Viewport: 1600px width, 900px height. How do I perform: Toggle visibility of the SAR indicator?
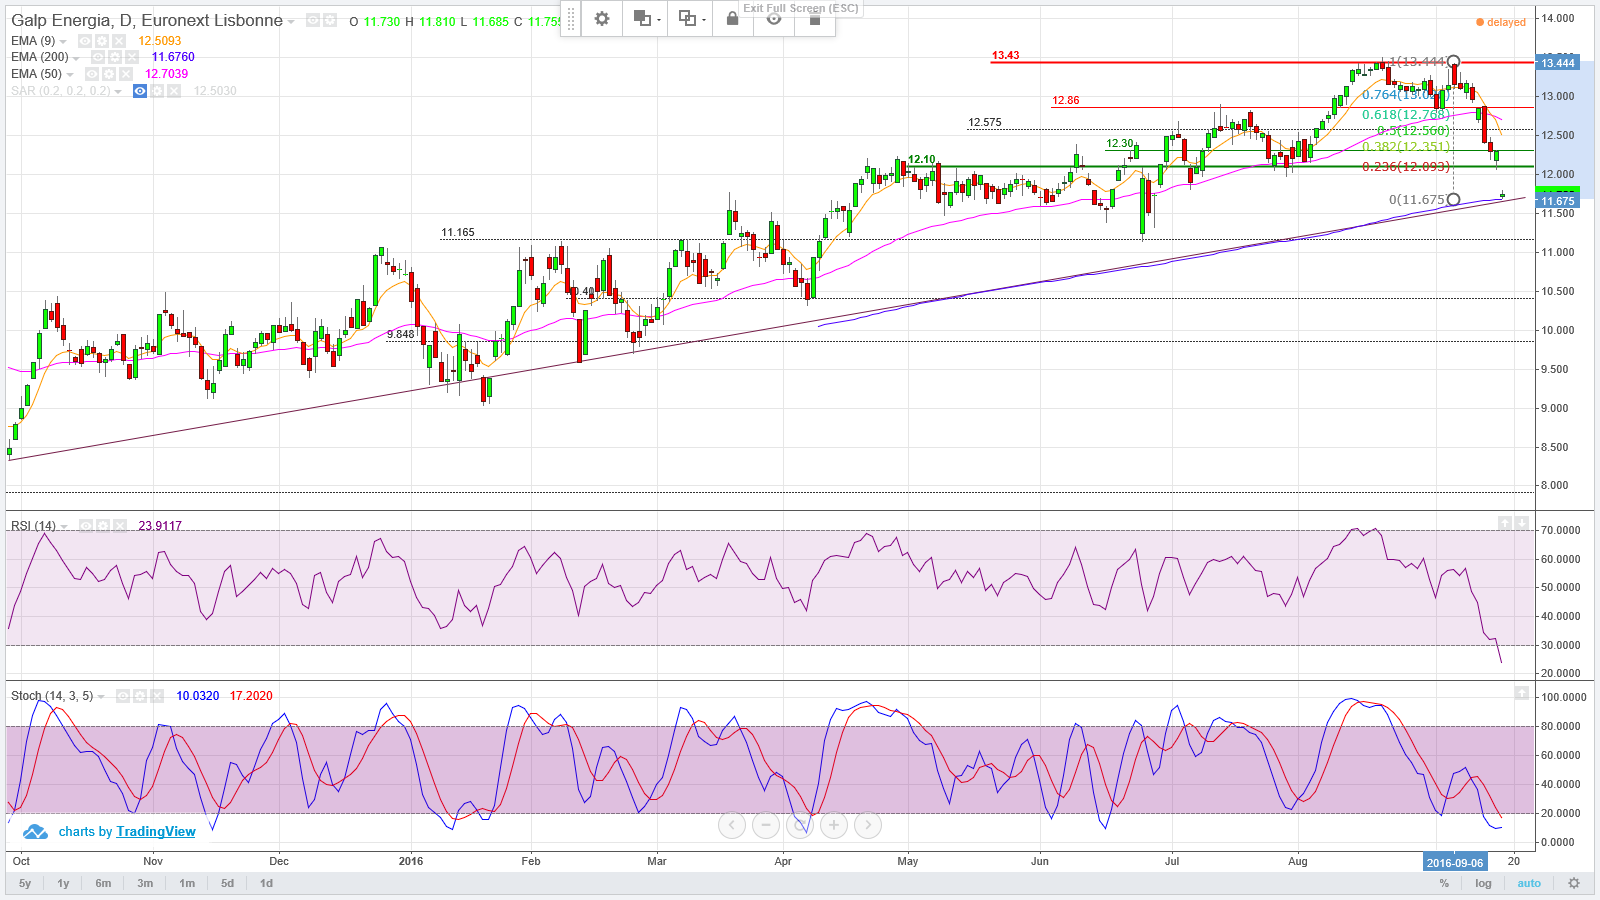pyautogui.click(x=140, y=91)
